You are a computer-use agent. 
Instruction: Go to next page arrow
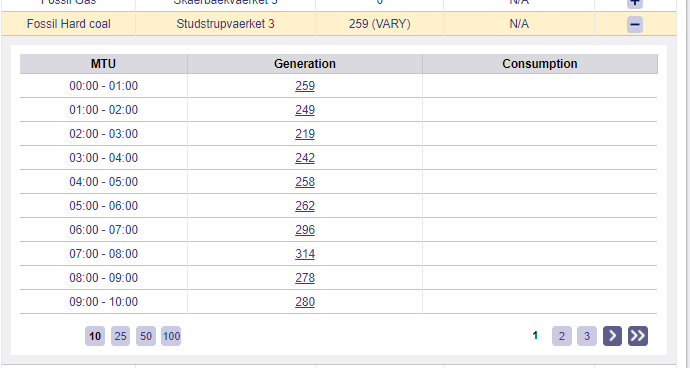point(612,336)
